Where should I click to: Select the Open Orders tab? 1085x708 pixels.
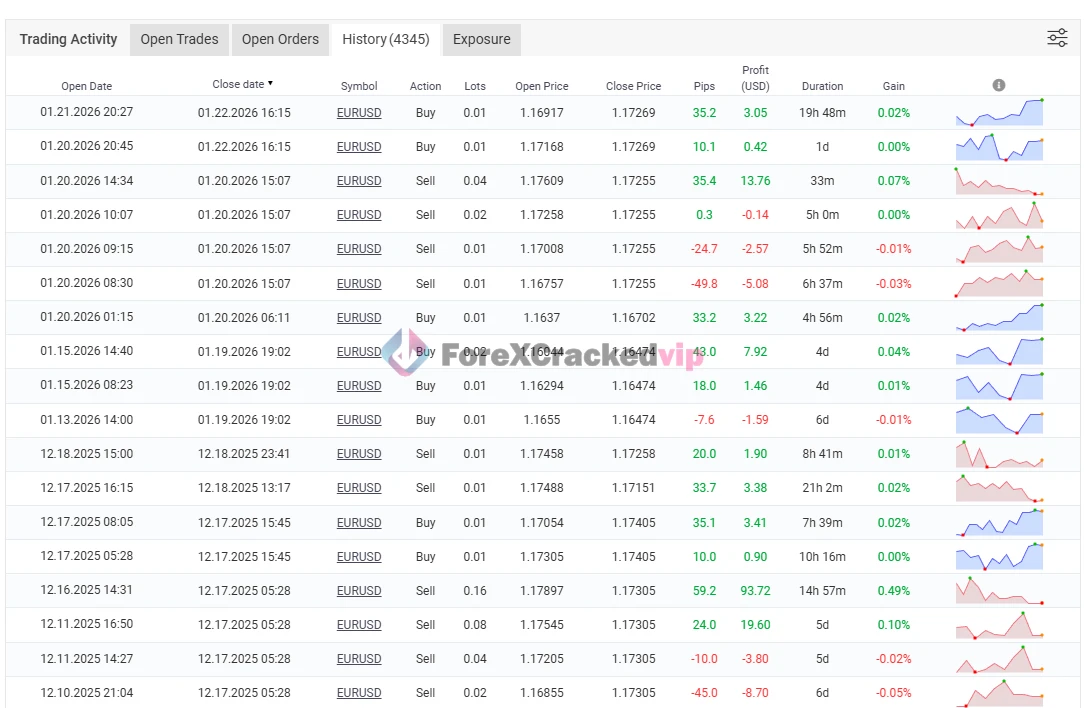(x=280, y=39)
